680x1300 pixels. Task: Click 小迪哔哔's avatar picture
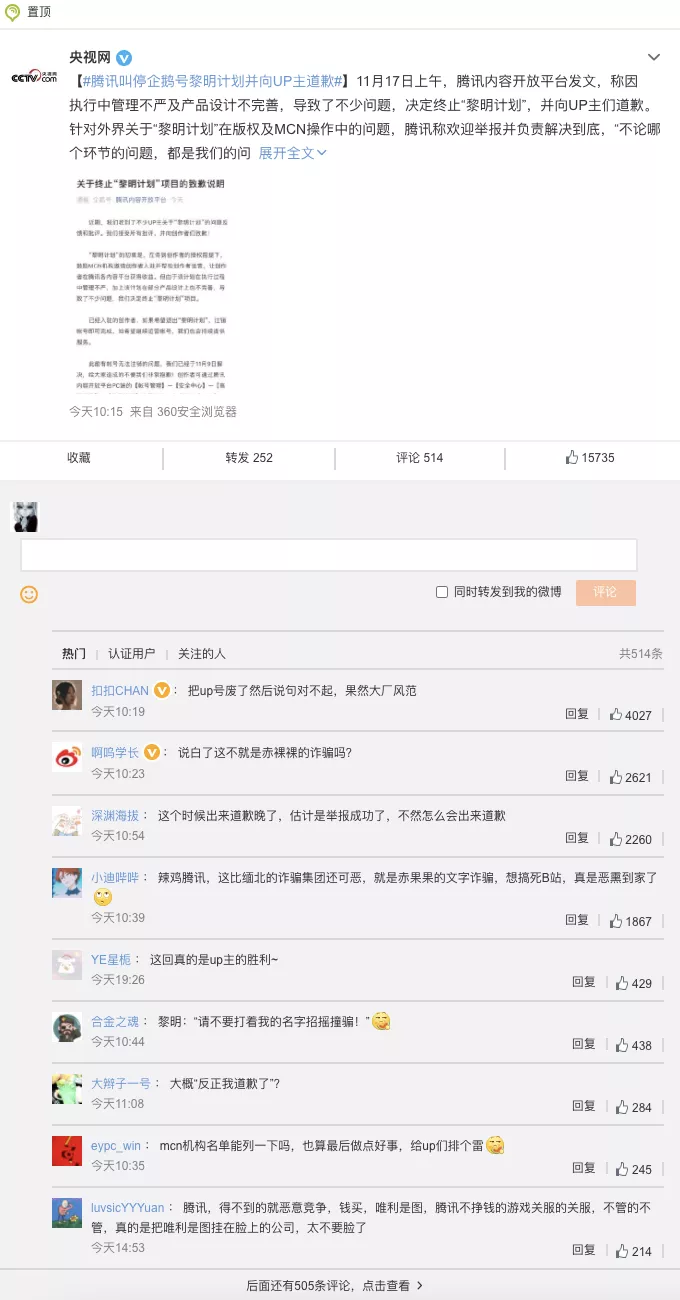point(67,882)
